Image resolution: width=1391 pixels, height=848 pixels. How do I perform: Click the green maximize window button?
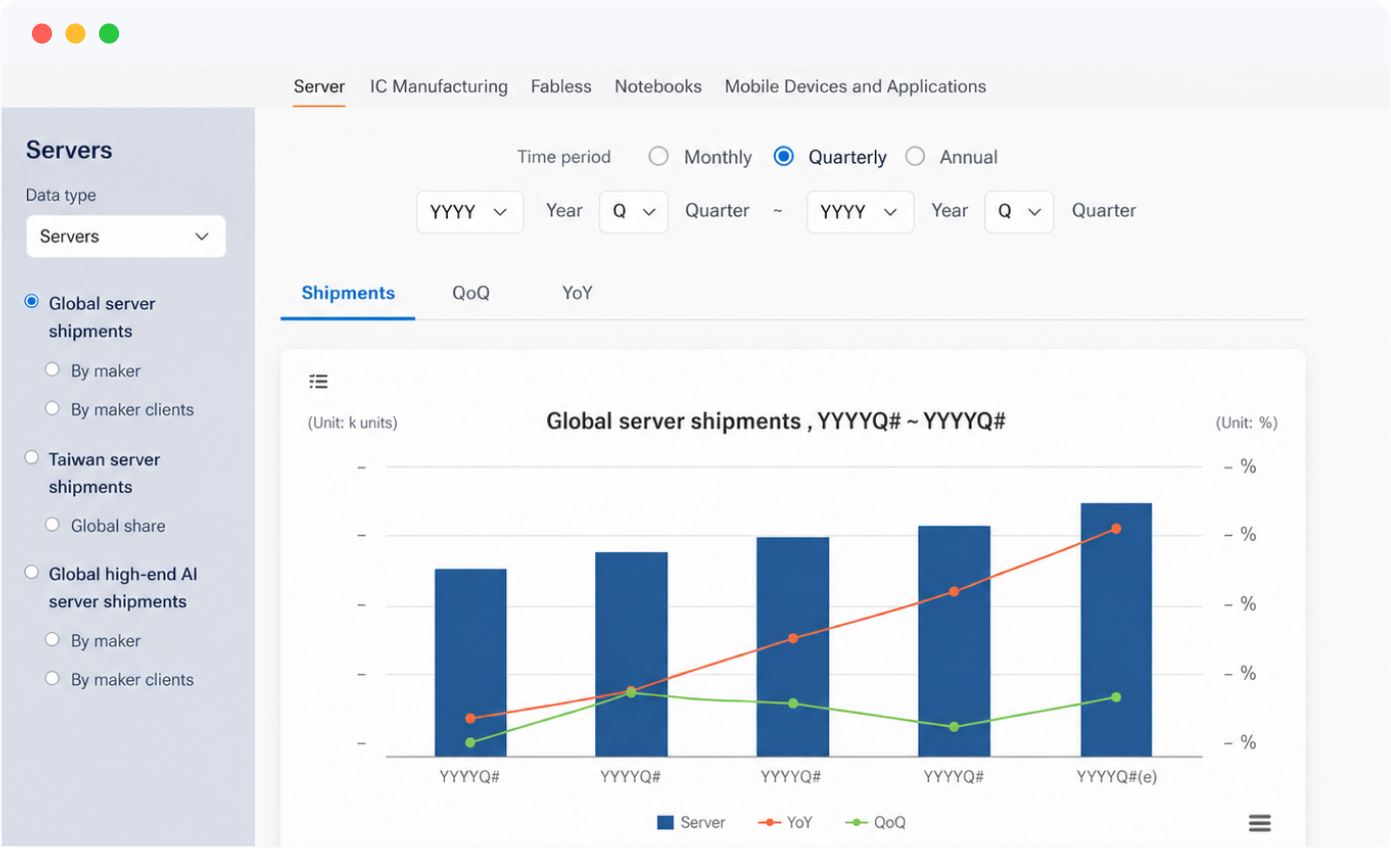pyautogui.click(x=109, y=34)
